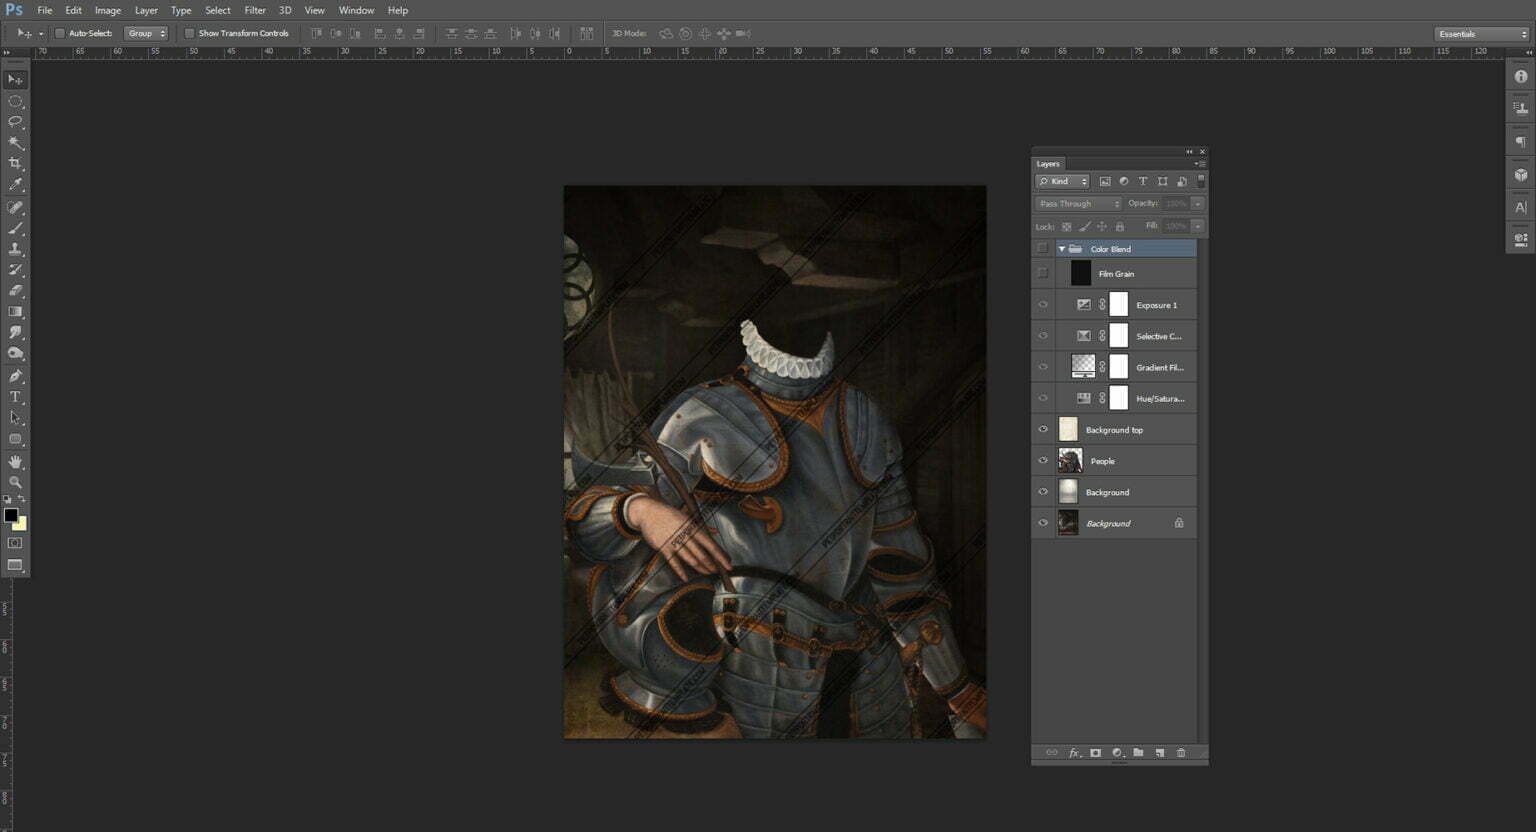Screen dimensions: 1536x832
Task: Create a new layer via Layers panel button
Action: [x=1159, y=753]
